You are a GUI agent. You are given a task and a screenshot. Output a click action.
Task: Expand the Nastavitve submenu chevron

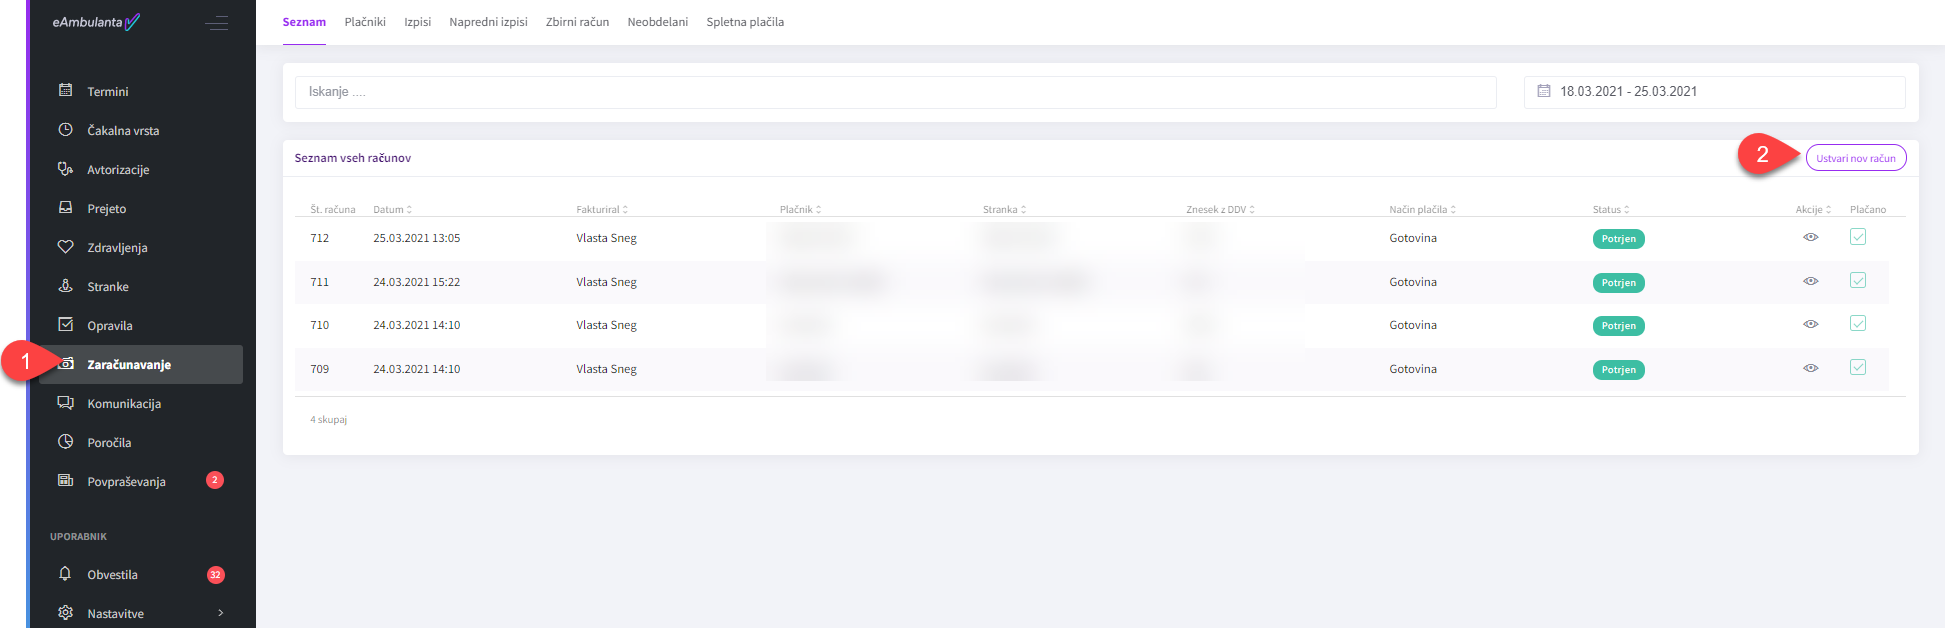[221, 613]
